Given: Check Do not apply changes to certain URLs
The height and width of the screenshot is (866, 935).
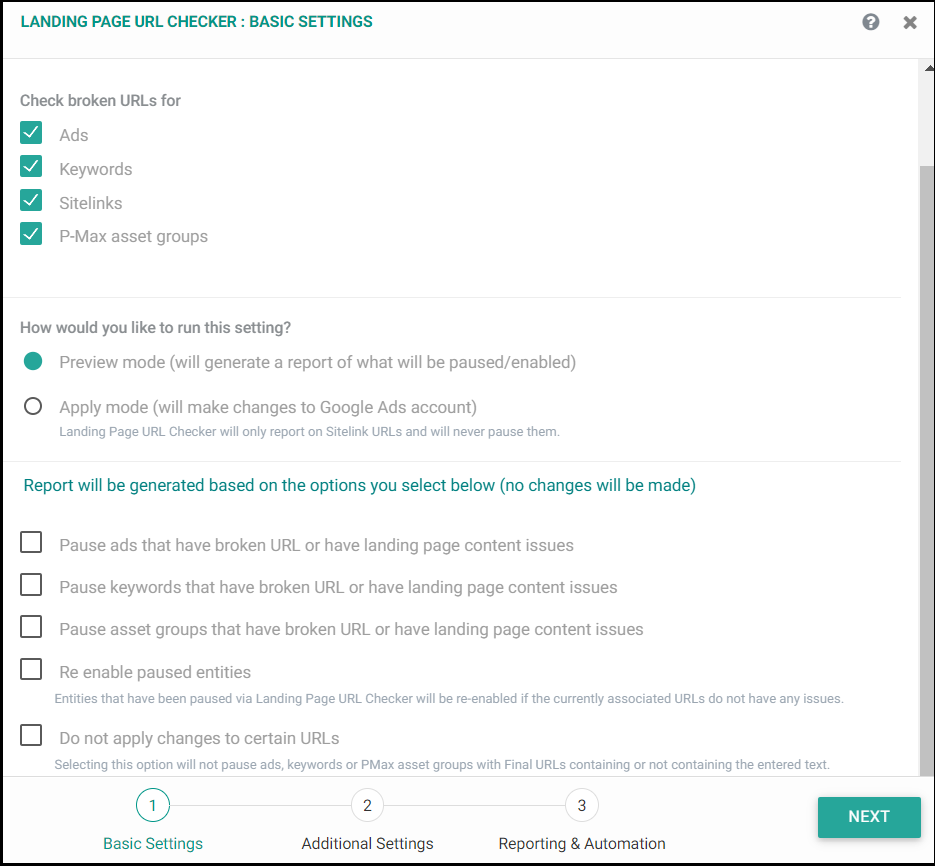Looking at the screenshot, I should 31,735.
